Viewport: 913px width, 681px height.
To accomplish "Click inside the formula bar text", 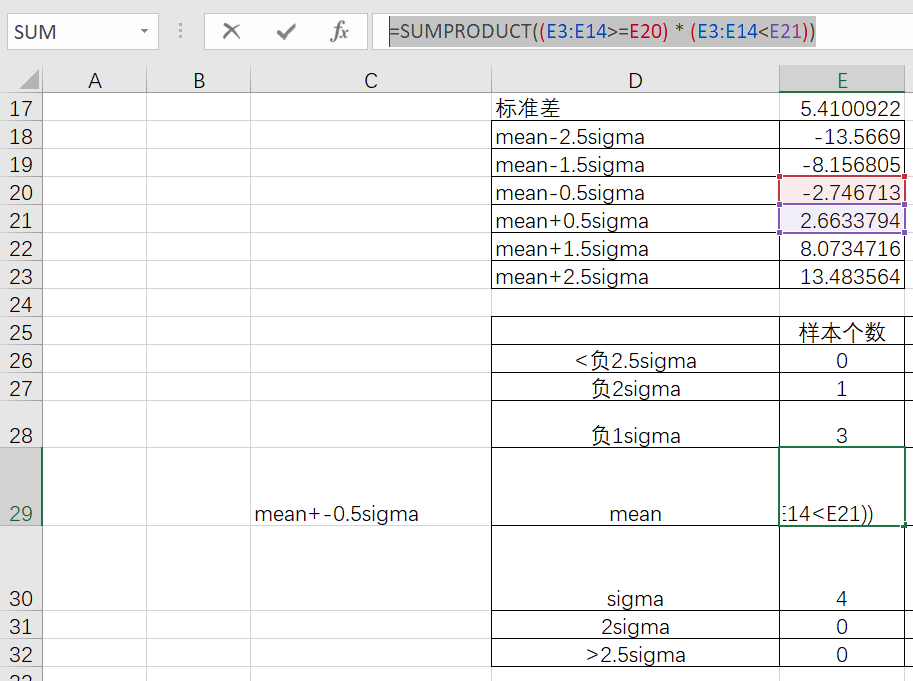I will [x=602, y=31].
